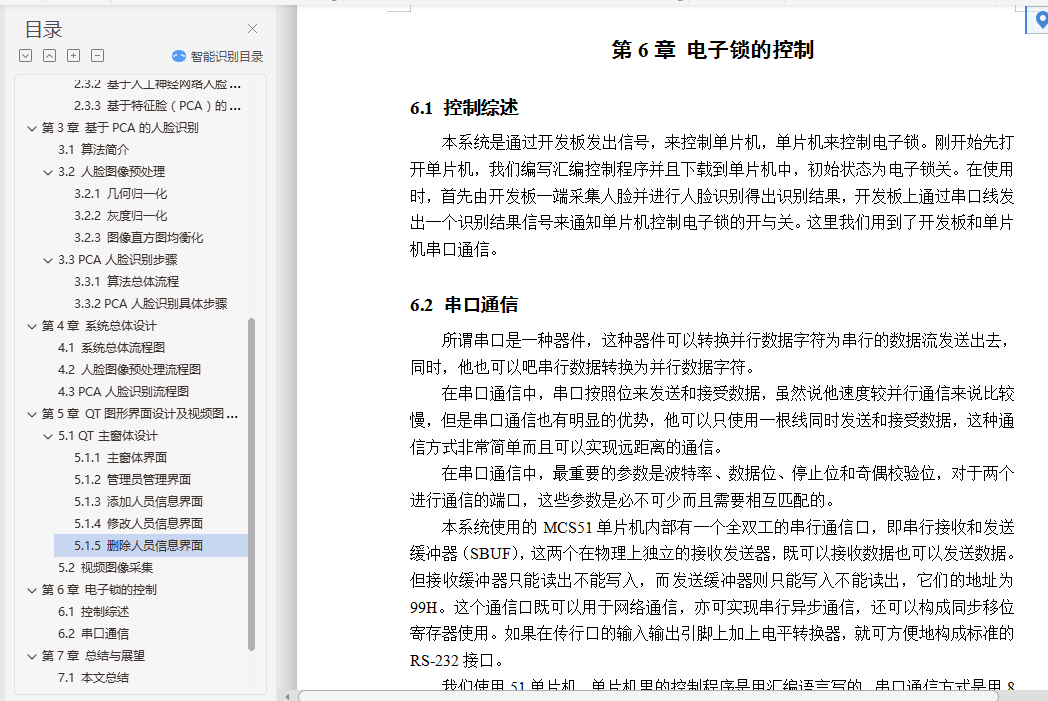Go to 4.3 PCA 人脸识别流程图
The height and width of the screenshot is (701, 1048).
point(123,392)
